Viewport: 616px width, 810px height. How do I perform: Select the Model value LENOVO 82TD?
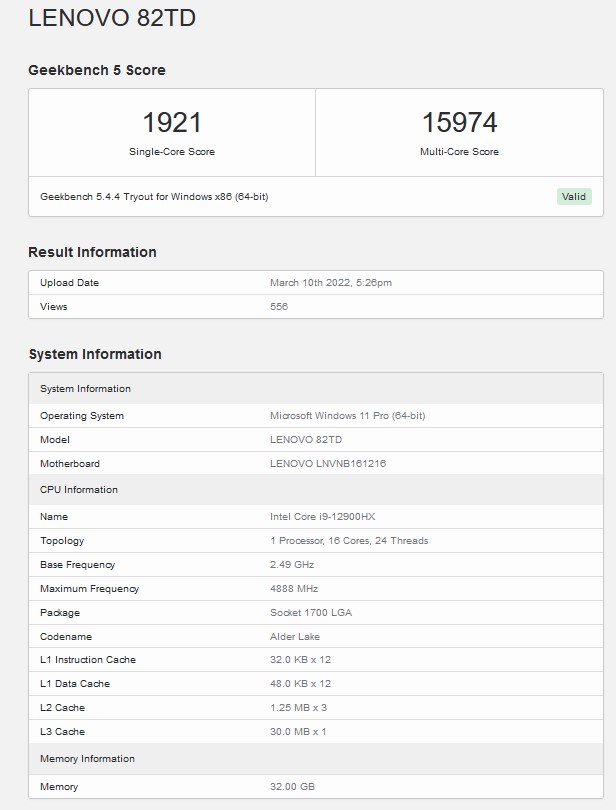click(306, 440)
